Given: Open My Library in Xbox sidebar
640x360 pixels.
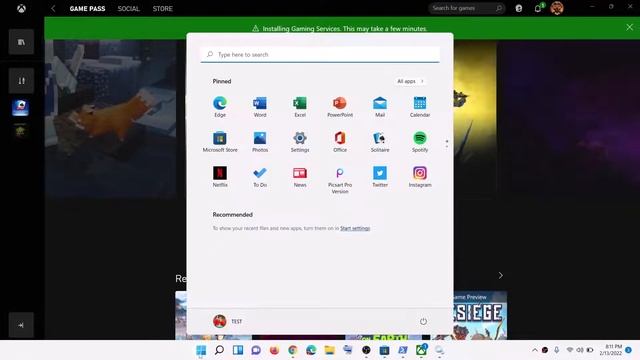Looking at the screenshot, I should (x=21, y=42).
